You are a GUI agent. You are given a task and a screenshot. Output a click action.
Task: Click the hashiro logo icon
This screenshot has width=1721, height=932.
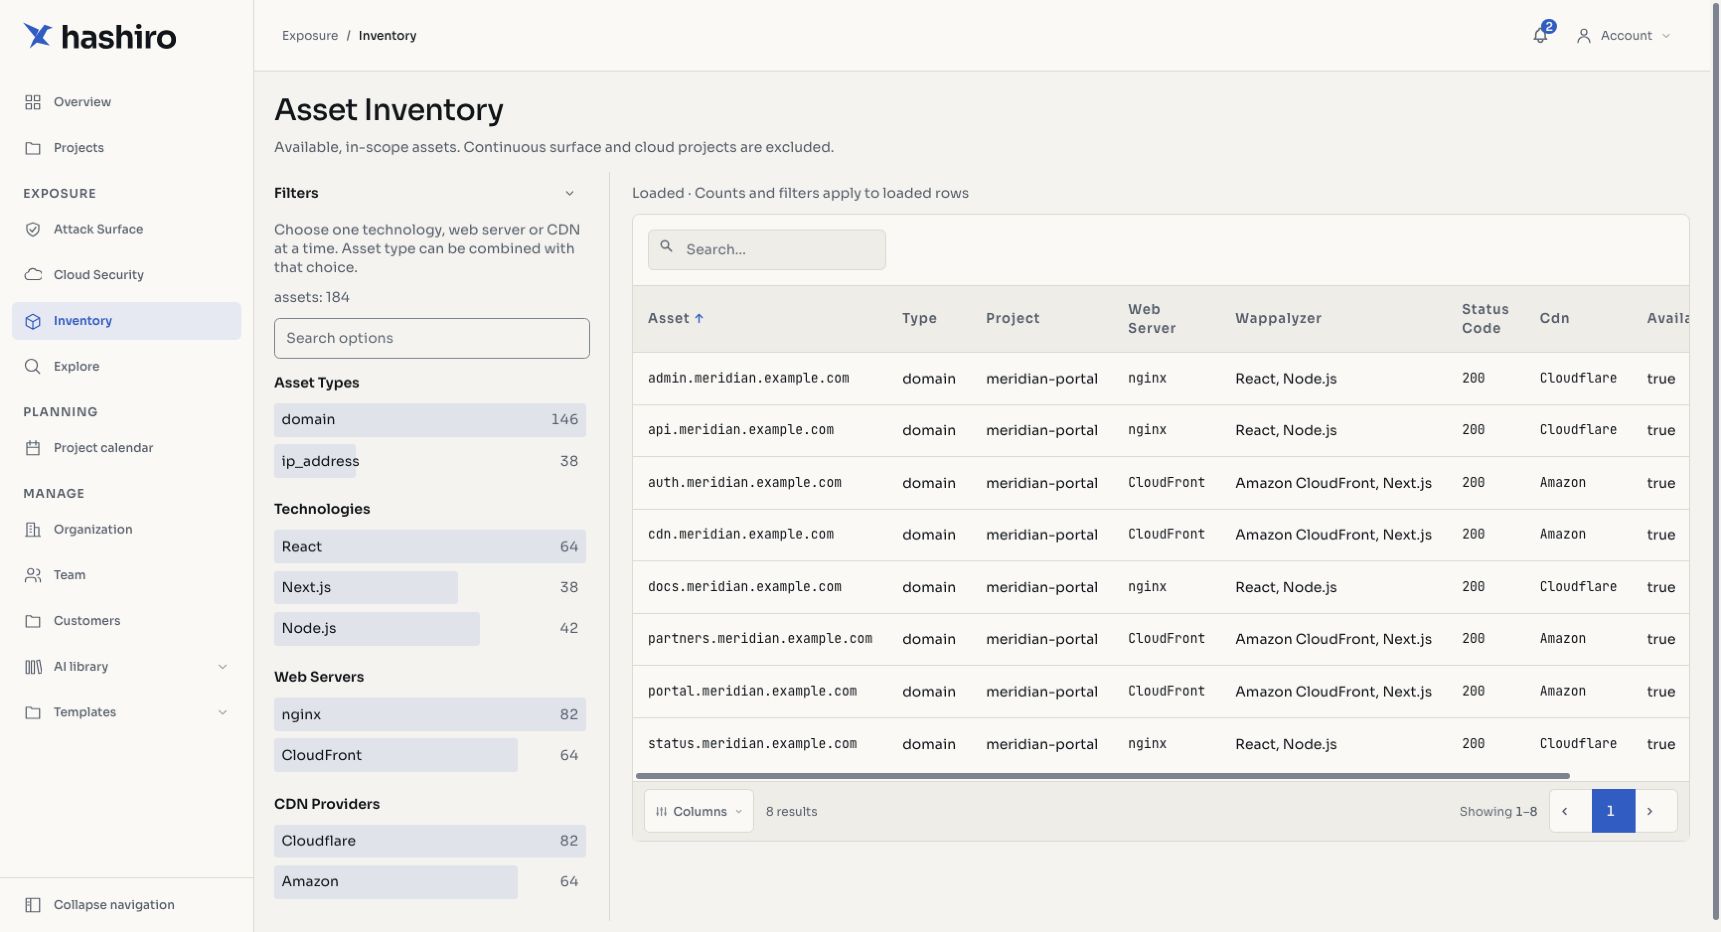(x=38, y=36)
